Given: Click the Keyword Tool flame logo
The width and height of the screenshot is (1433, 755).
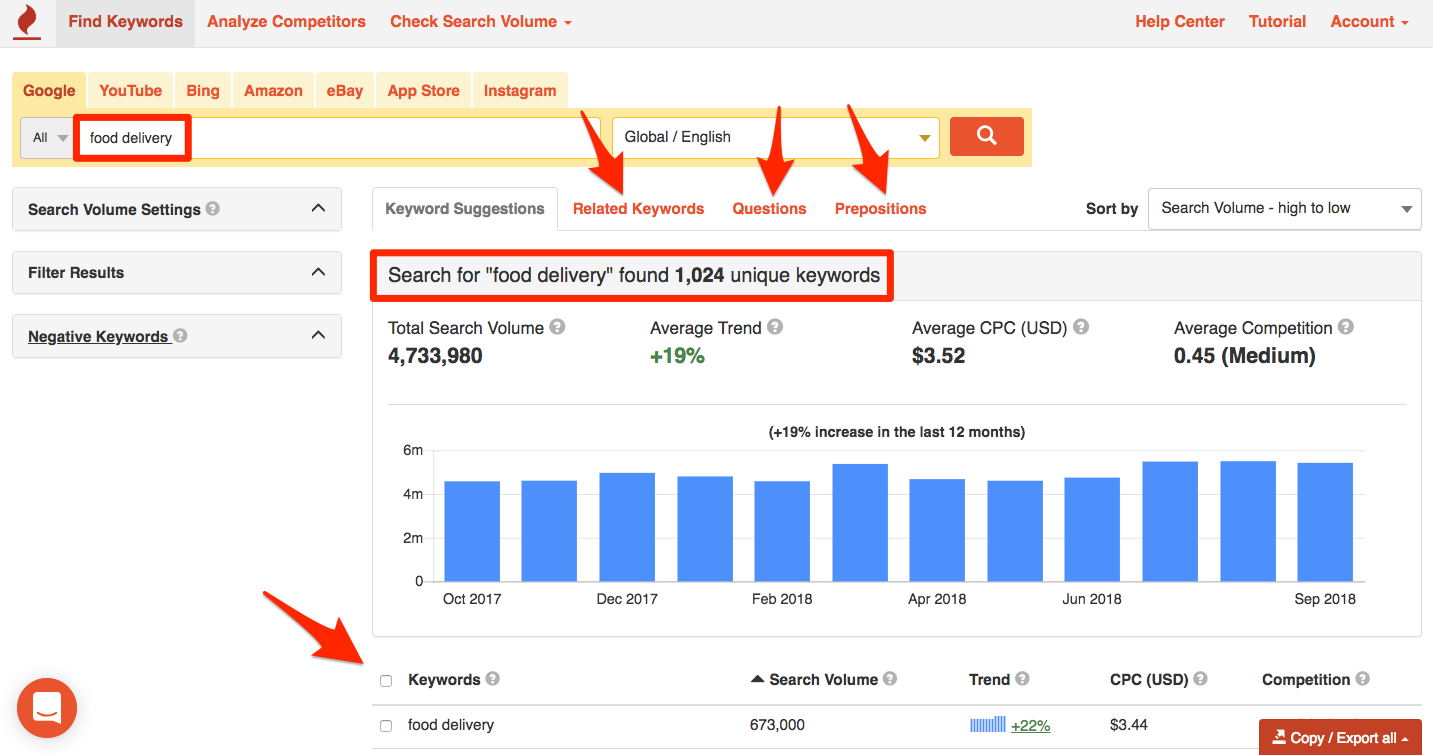Looking at the screenshot, I should 25,21.
